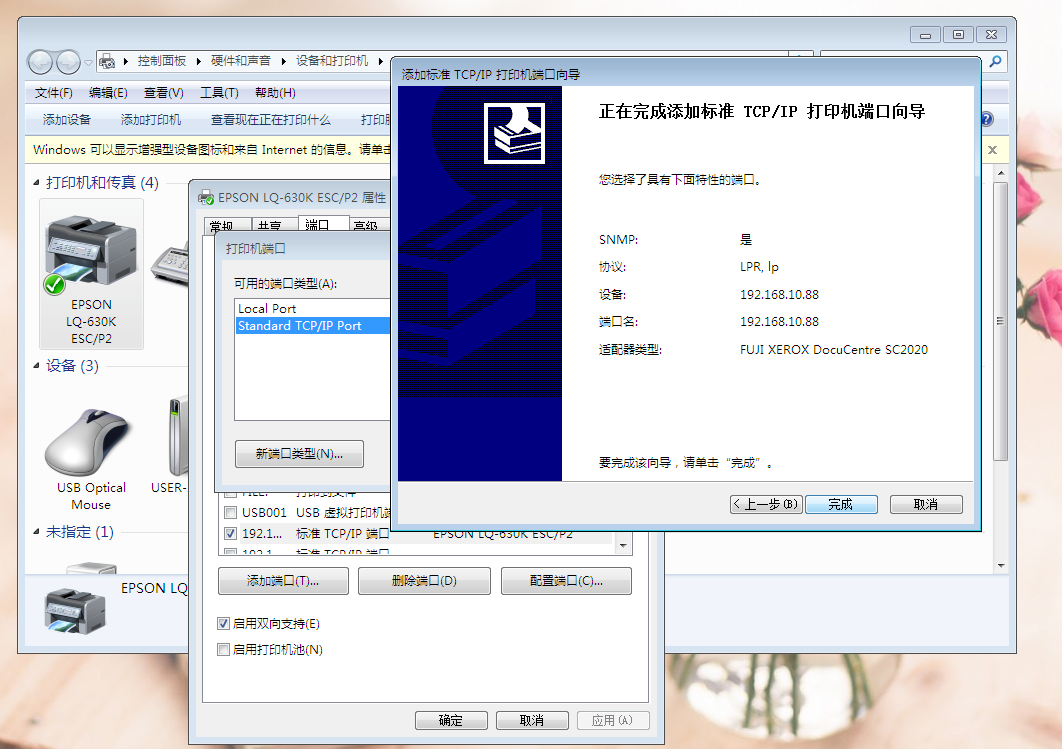Screen dimensions: 1062x749
Task: Expand breadcrumb arrow after 设备和打印机
Action: click(381, 62)
